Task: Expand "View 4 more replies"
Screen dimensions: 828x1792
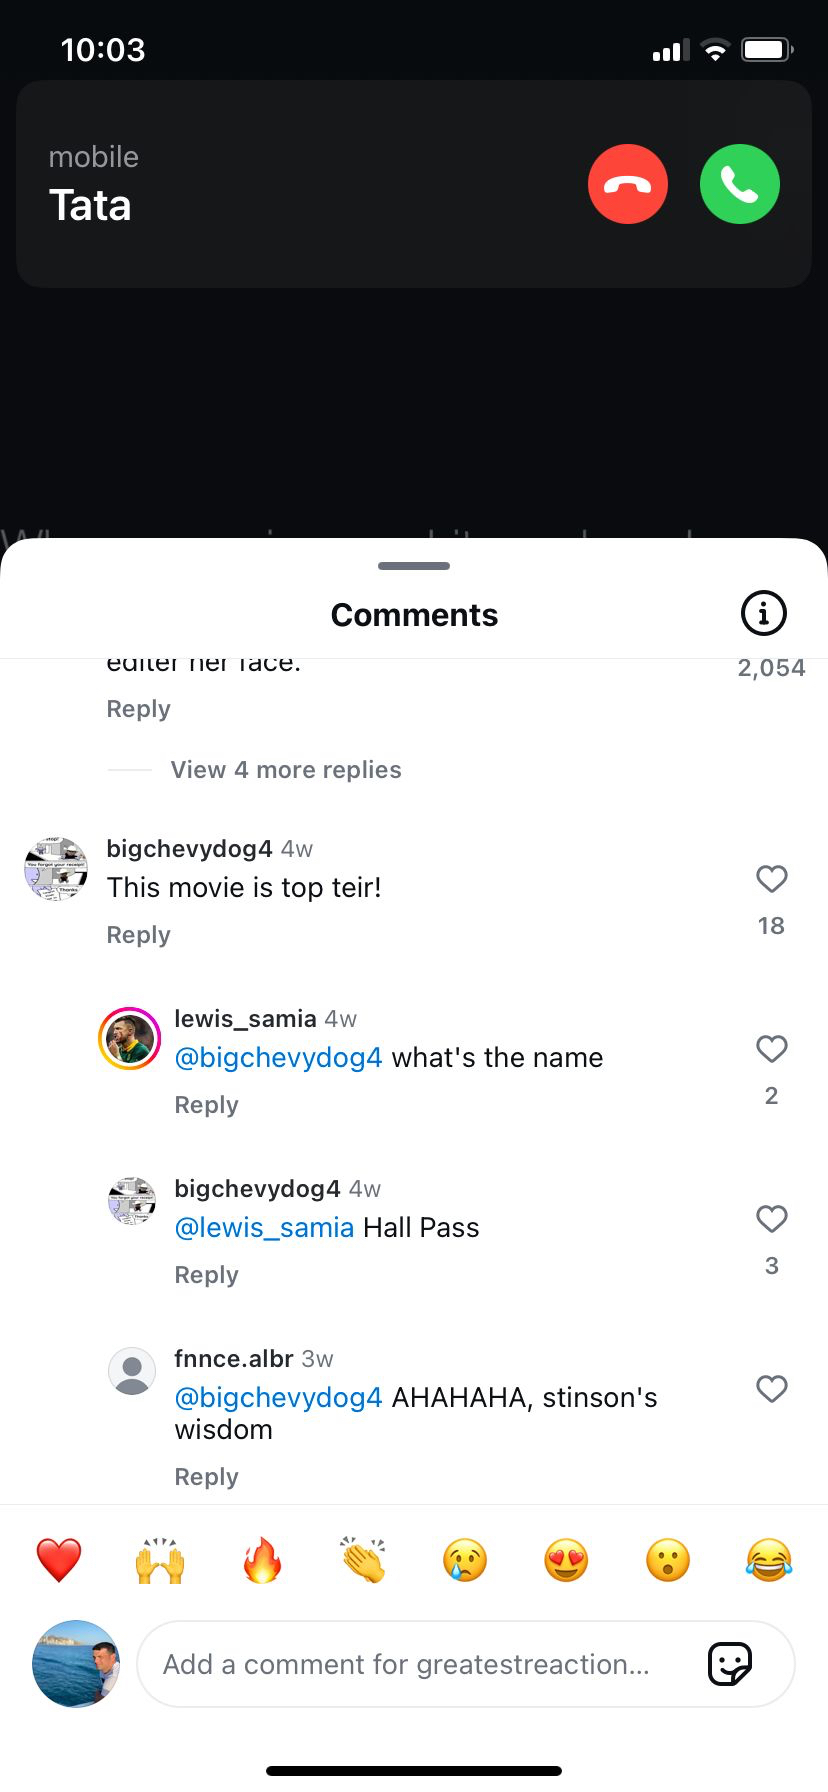Action: (286, 770)
